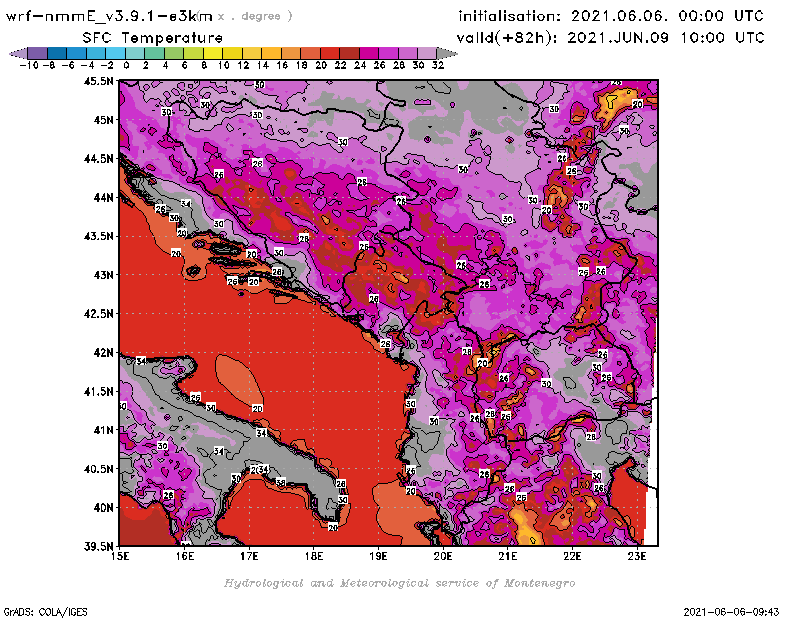Screen dimensions: 800x618
Task: Click the '39.5N' latitude axis label
Action: point(98,547)
